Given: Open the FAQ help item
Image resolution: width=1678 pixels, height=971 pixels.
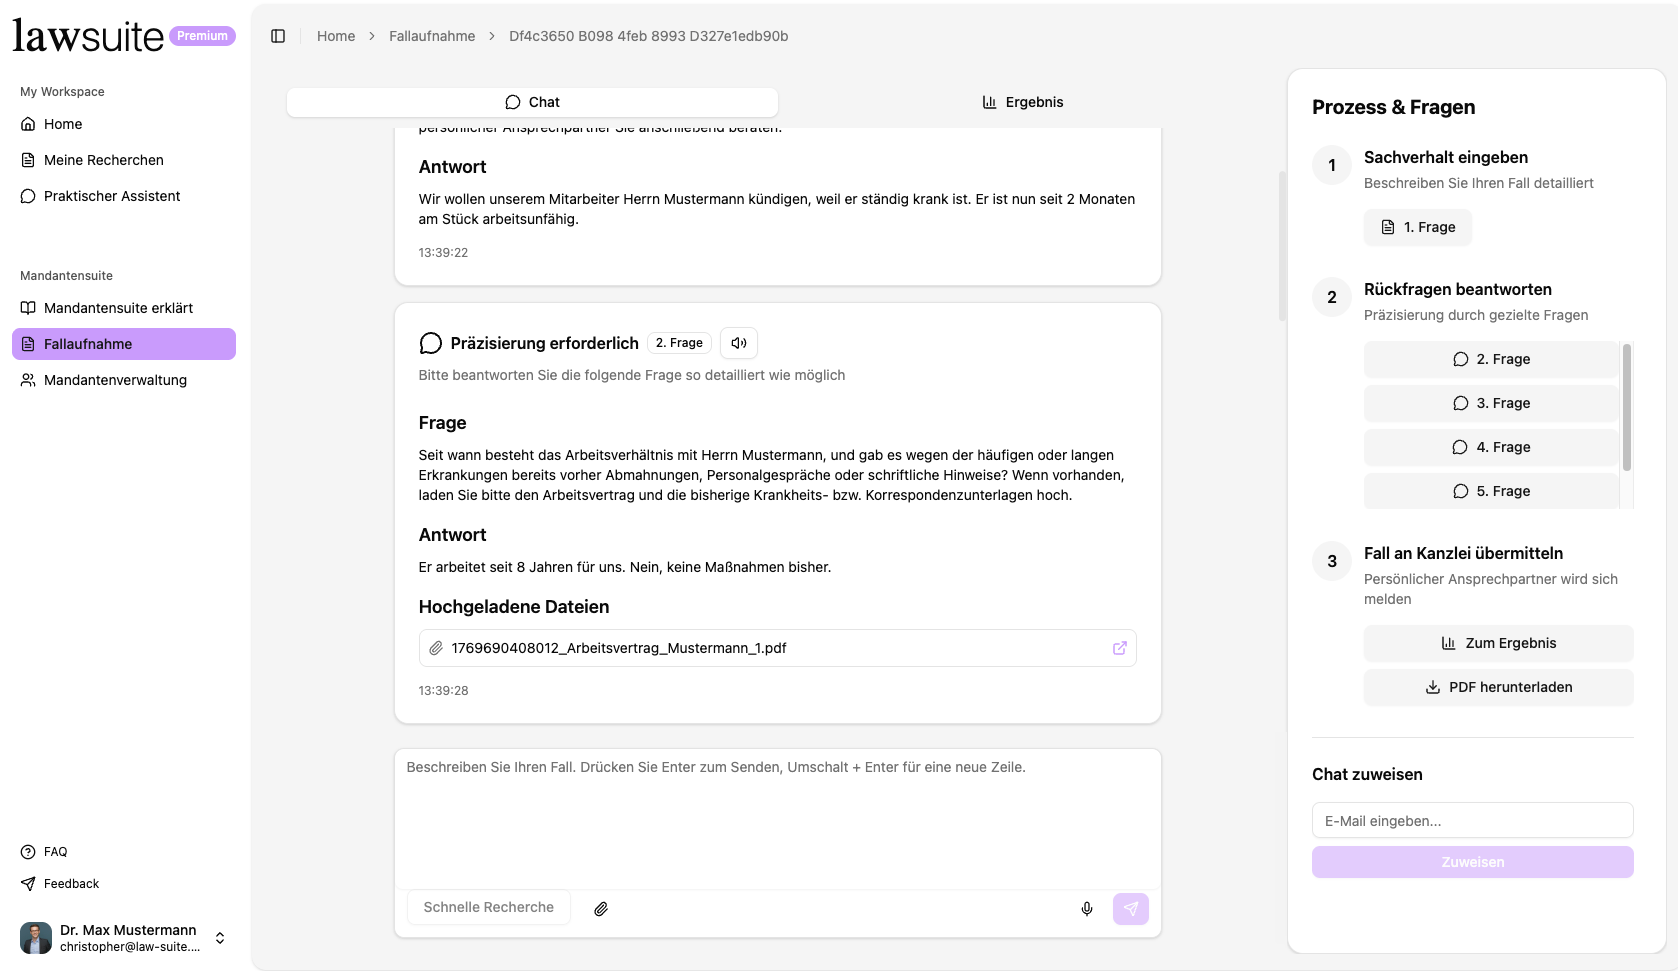Looking at the screenshot, I should click(x=56, y=852).
